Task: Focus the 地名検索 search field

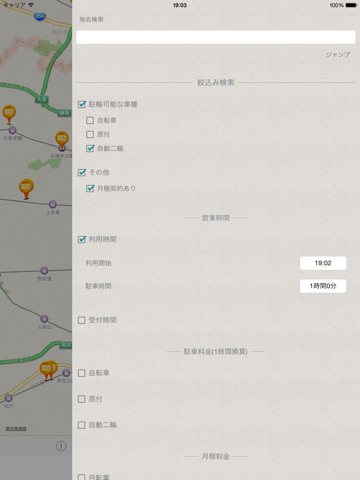Action: pos(216,37)
